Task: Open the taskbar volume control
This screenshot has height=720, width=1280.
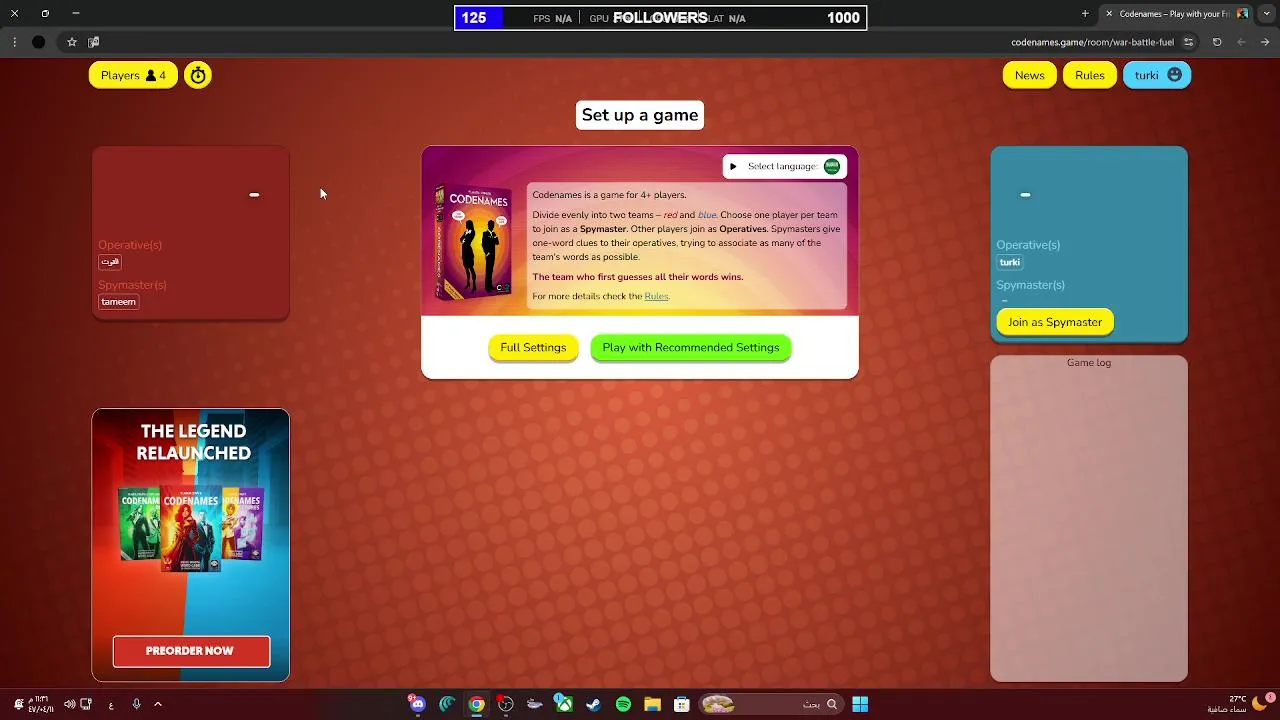Action: pos(69,704)
